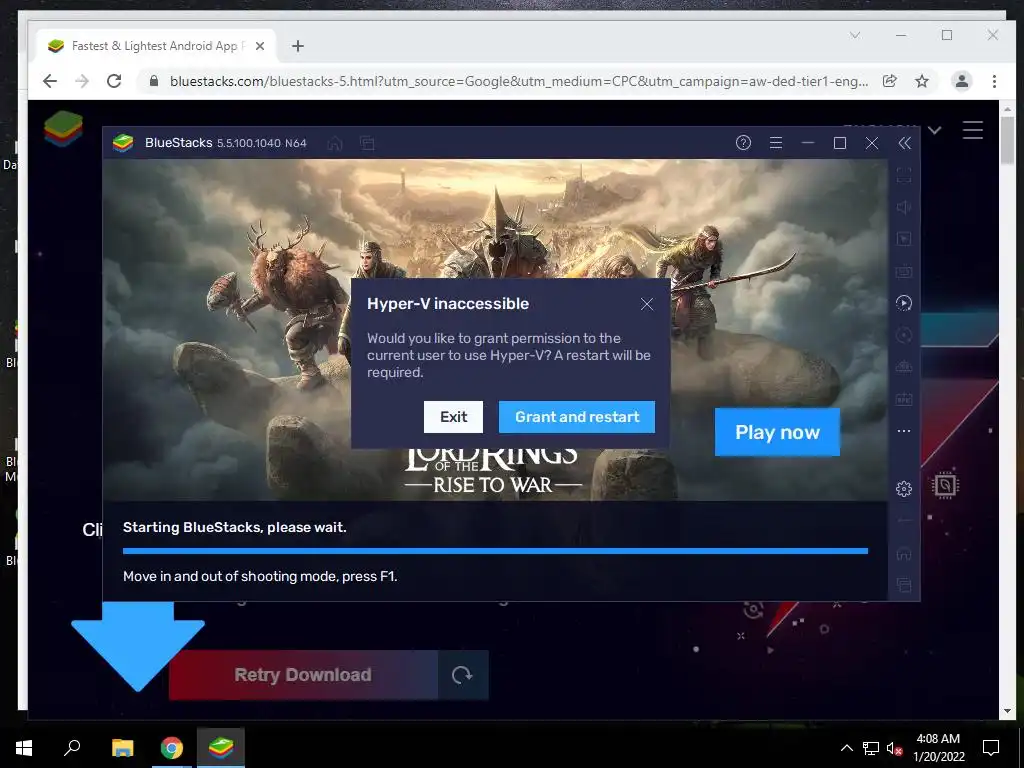Click the muted volume tray icon
The height and width of the screenshot is (768, 1024).
tap(895, 748)
